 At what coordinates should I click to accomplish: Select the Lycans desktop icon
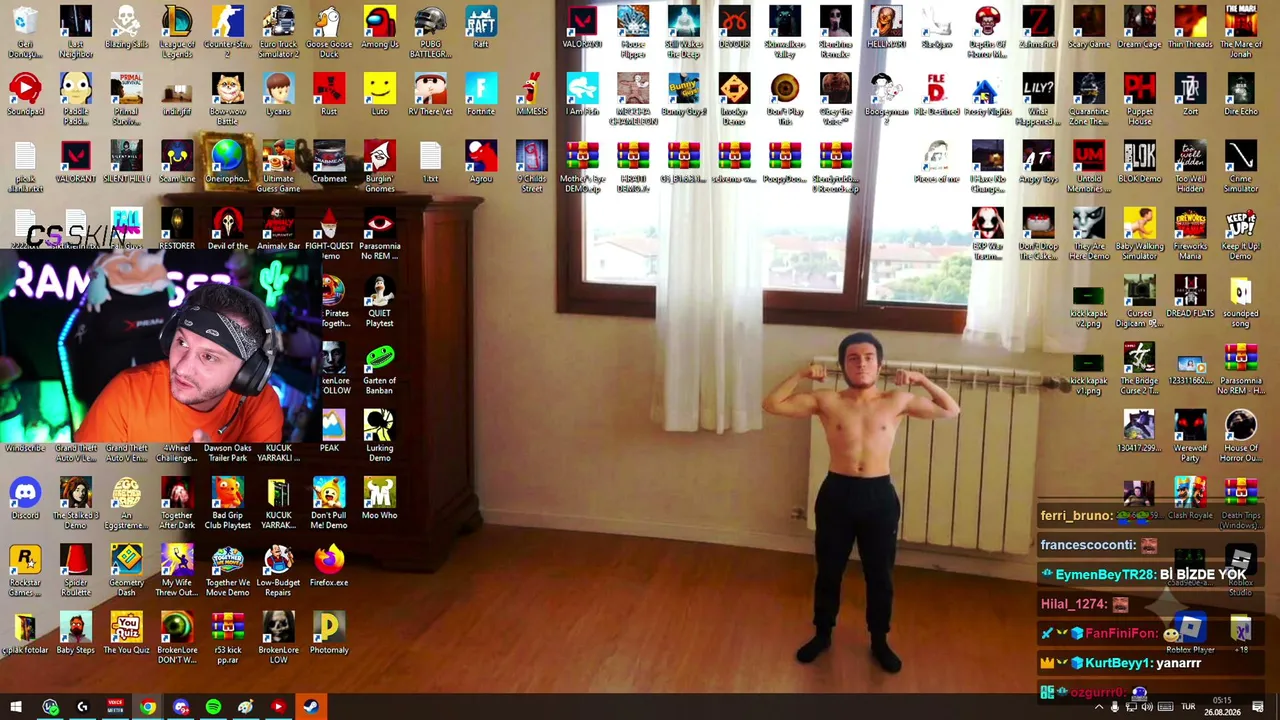278,95
